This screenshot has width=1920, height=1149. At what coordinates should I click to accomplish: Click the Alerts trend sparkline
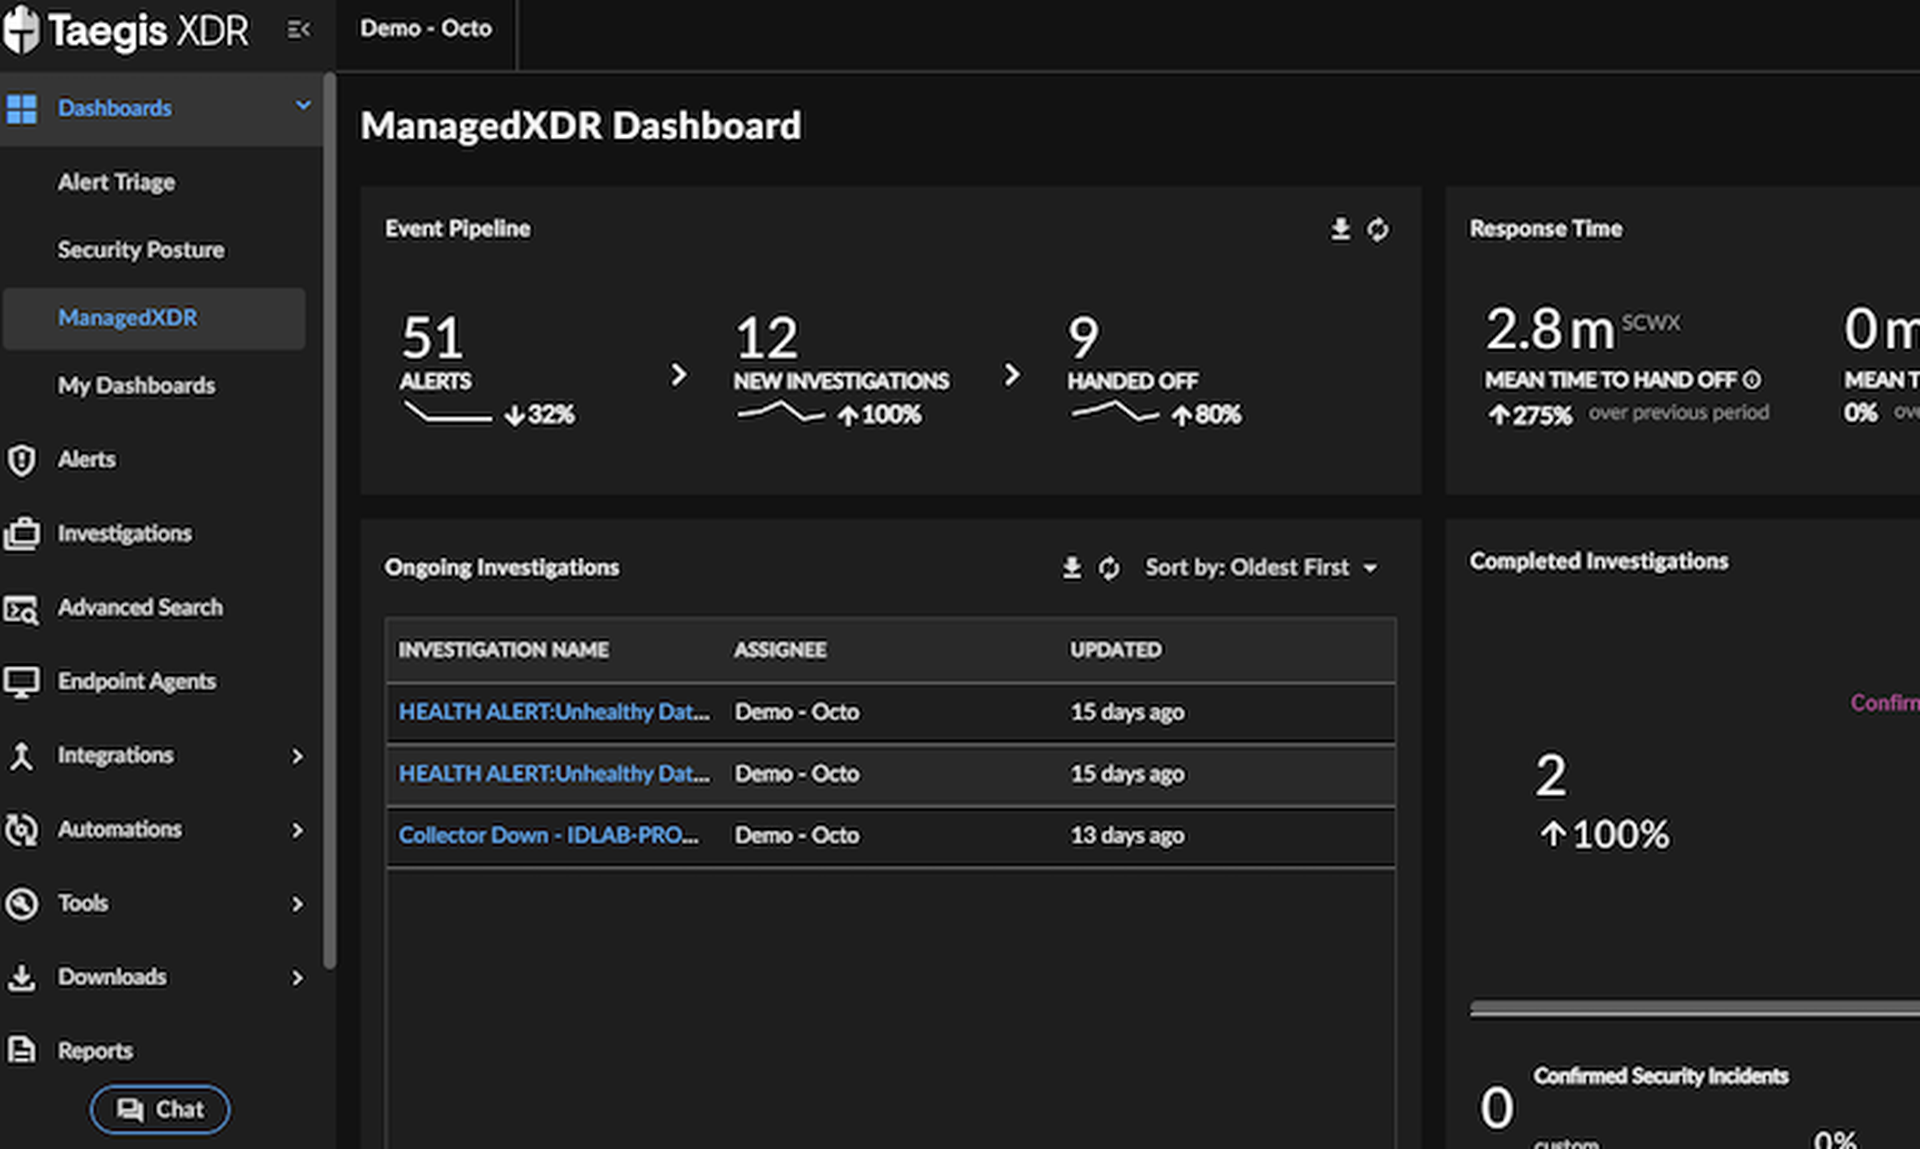(447, 413)
